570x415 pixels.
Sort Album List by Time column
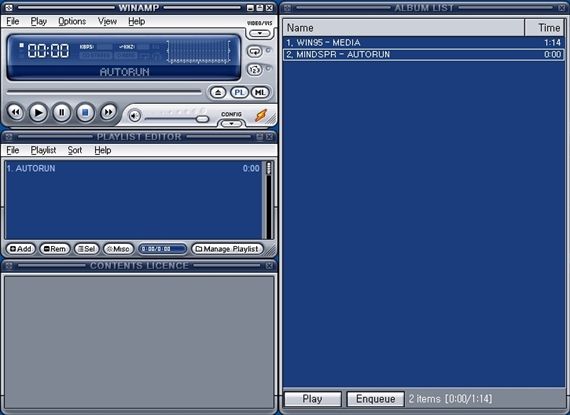click(x=545, y=28)
